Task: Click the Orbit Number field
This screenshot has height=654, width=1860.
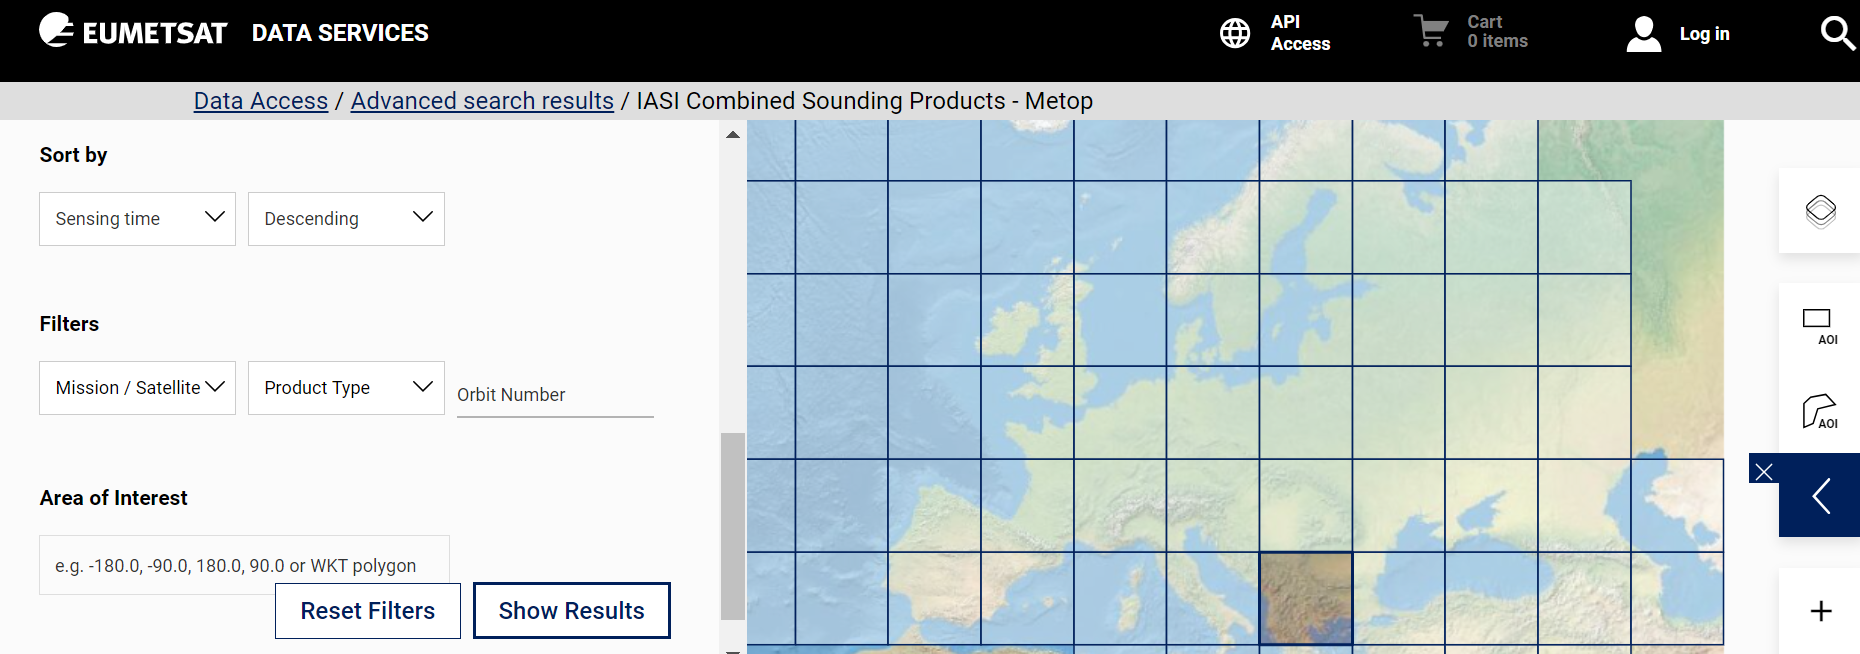Action: click(554, 395)
